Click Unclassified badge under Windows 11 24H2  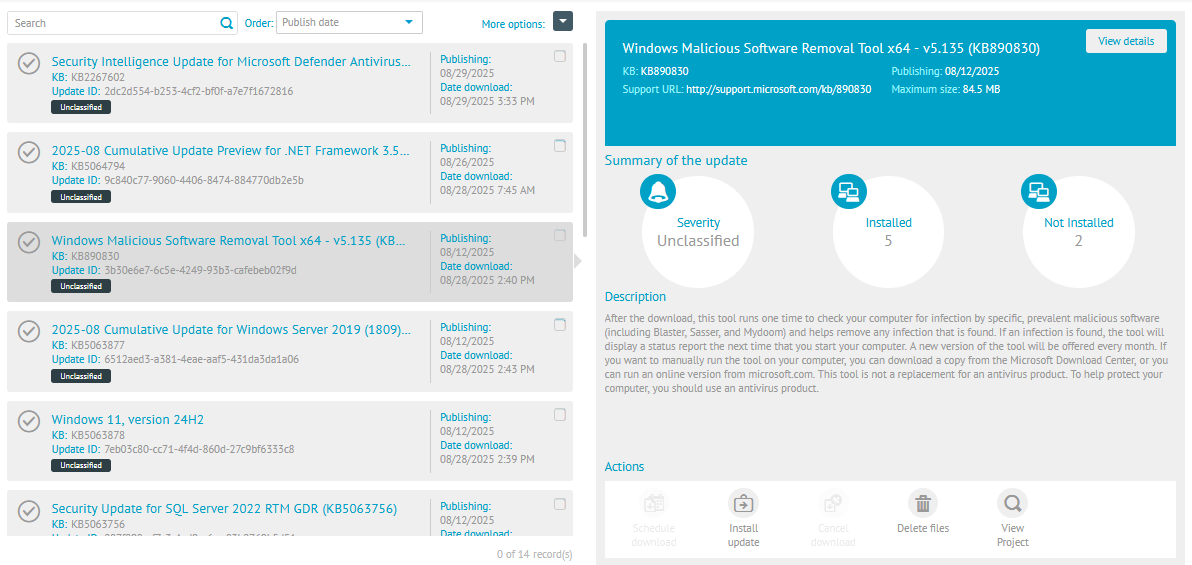tap(81, 465)
